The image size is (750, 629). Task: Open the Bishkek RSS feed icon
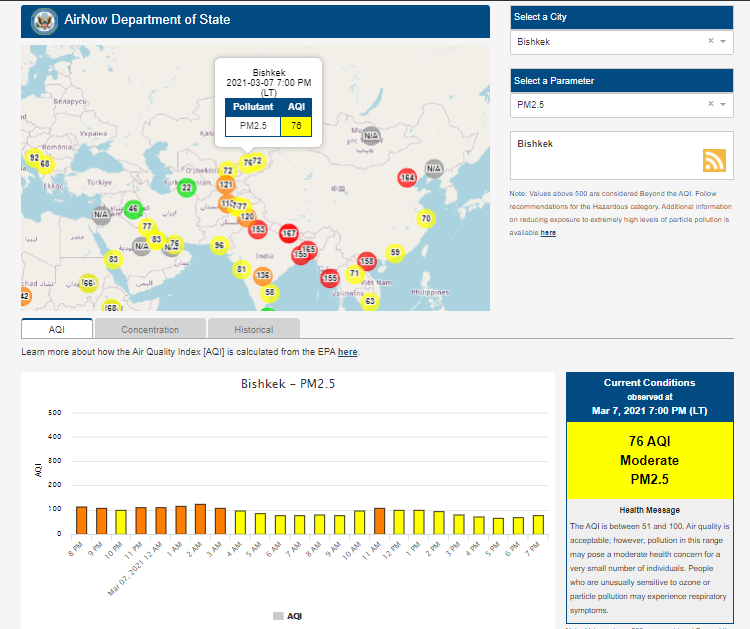click(714, 161)
